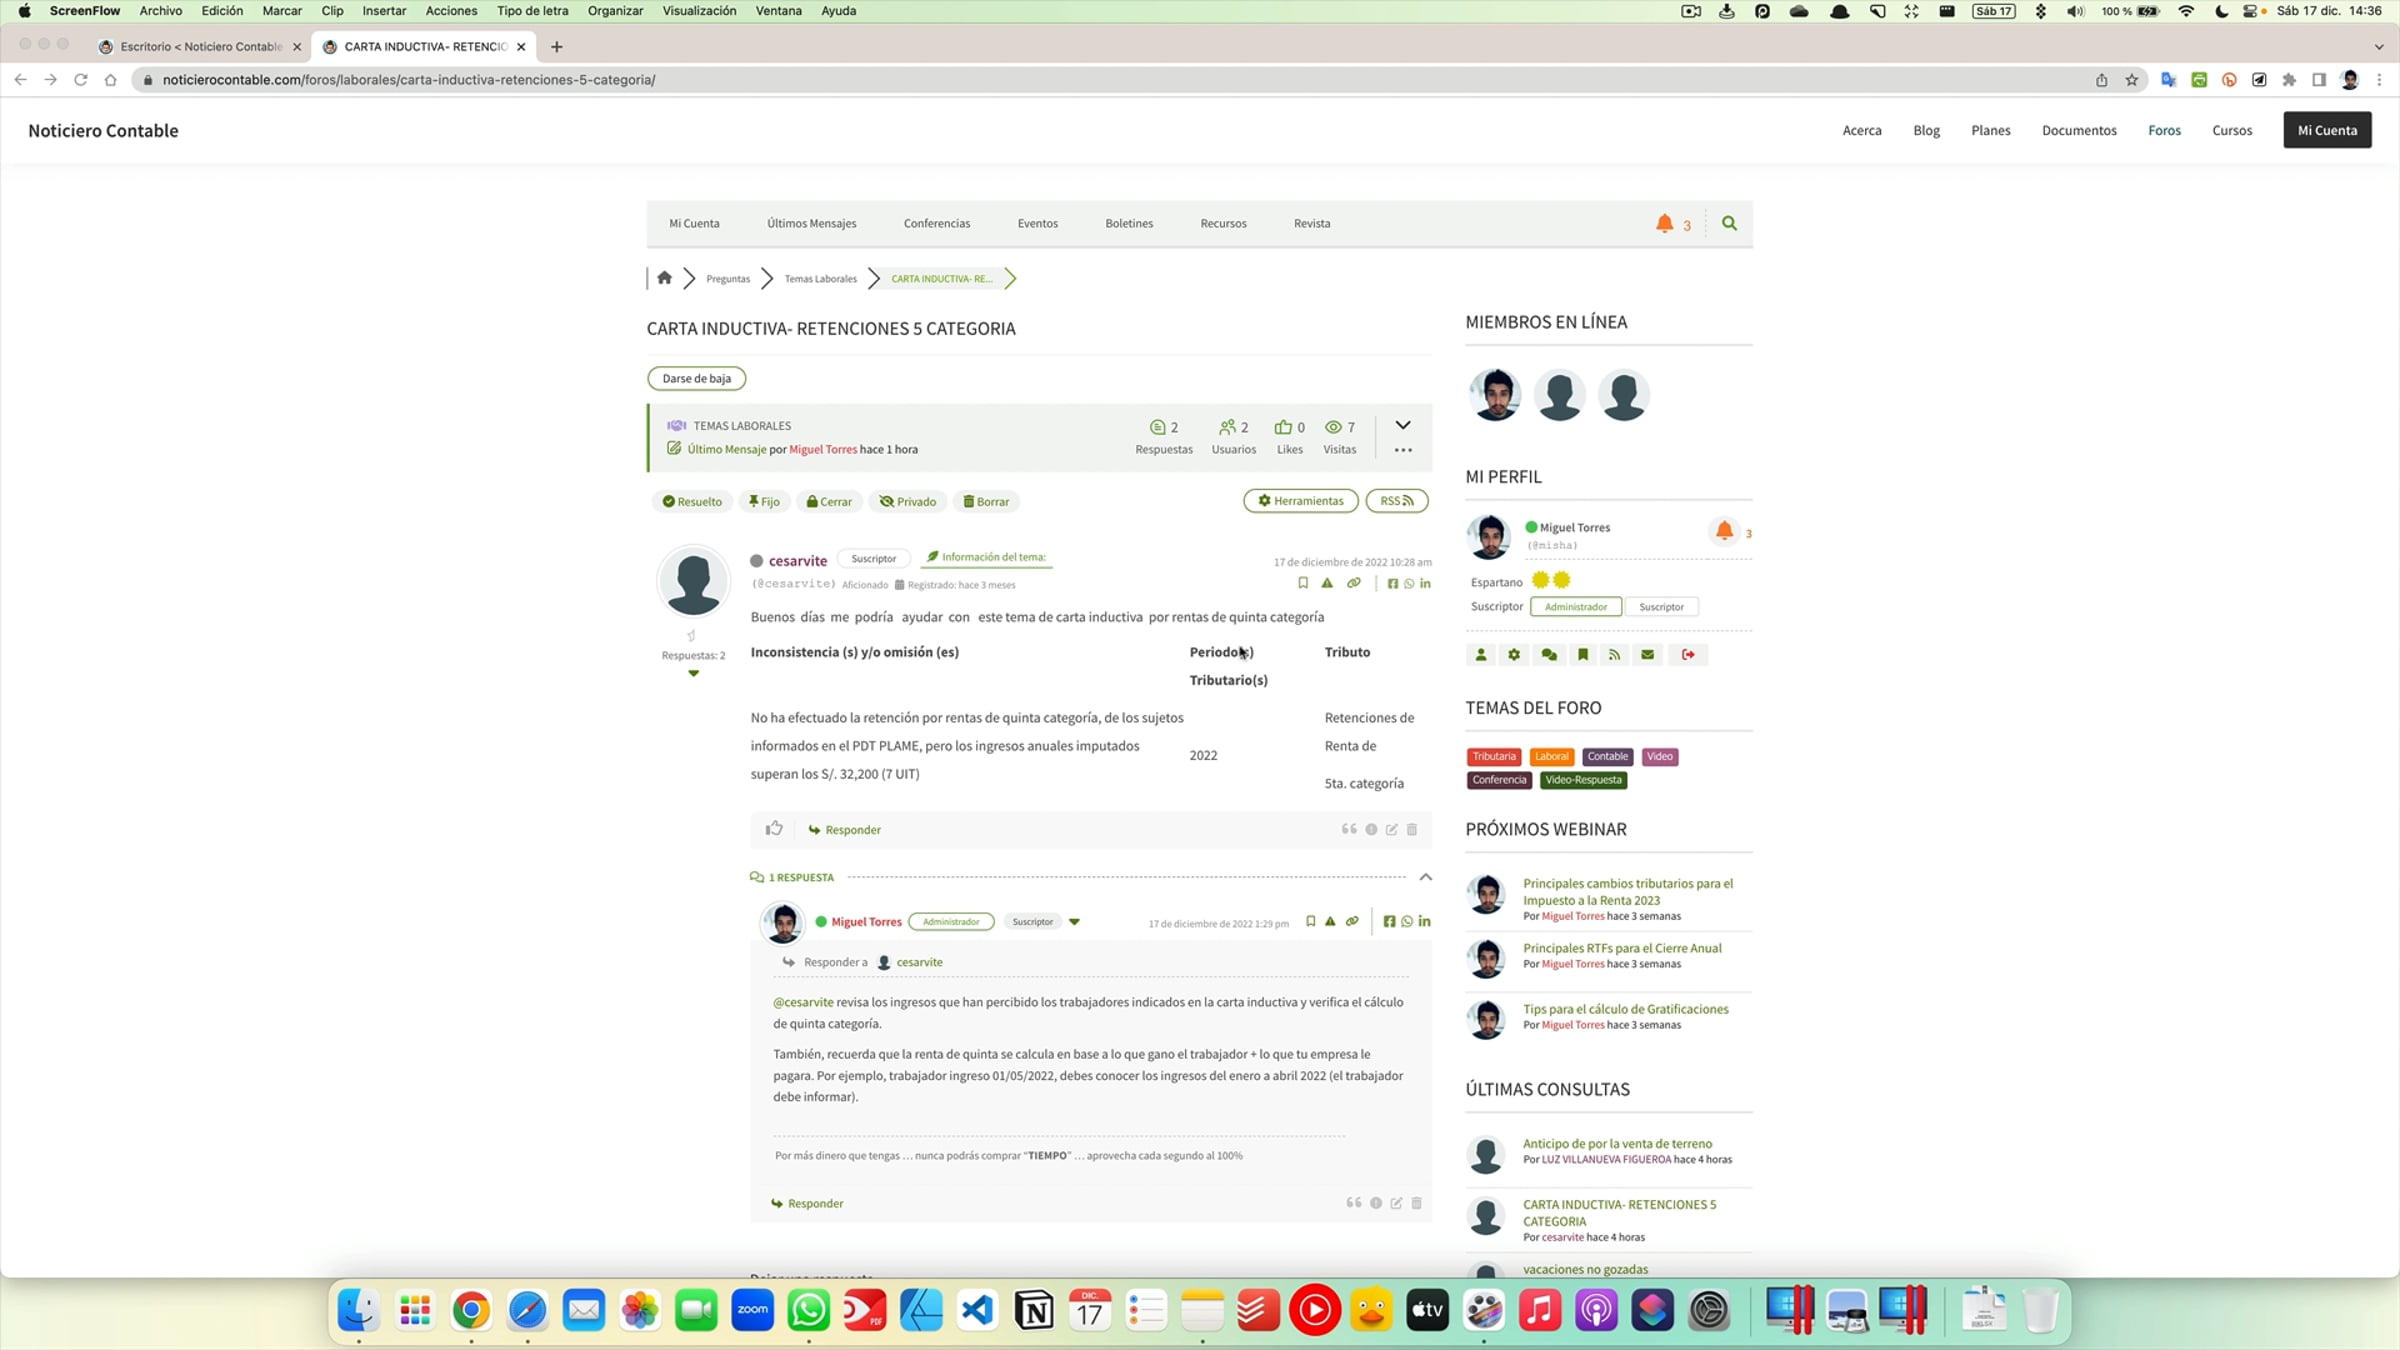This screenshot has height=1350, width=2400.
Task: Edit cesarvite's post with the pencil icon
Action: [x=1392, y=830]
